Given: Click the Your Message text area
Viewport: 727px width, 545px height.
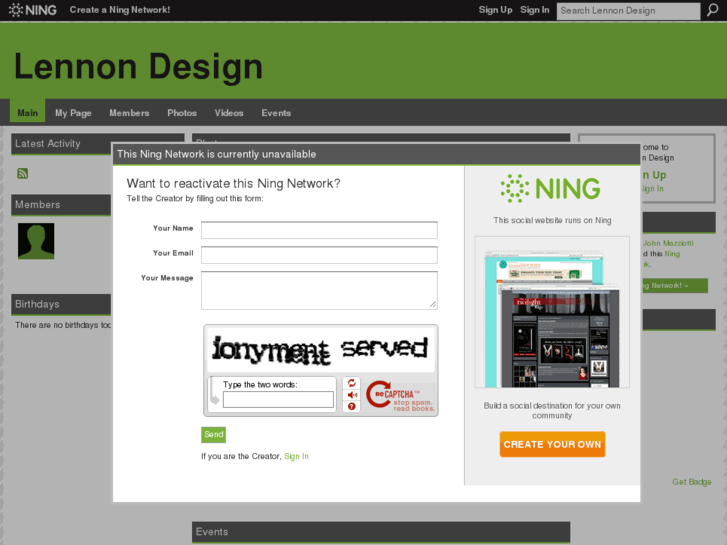Looking at the screenshot, I should point(319,290).
